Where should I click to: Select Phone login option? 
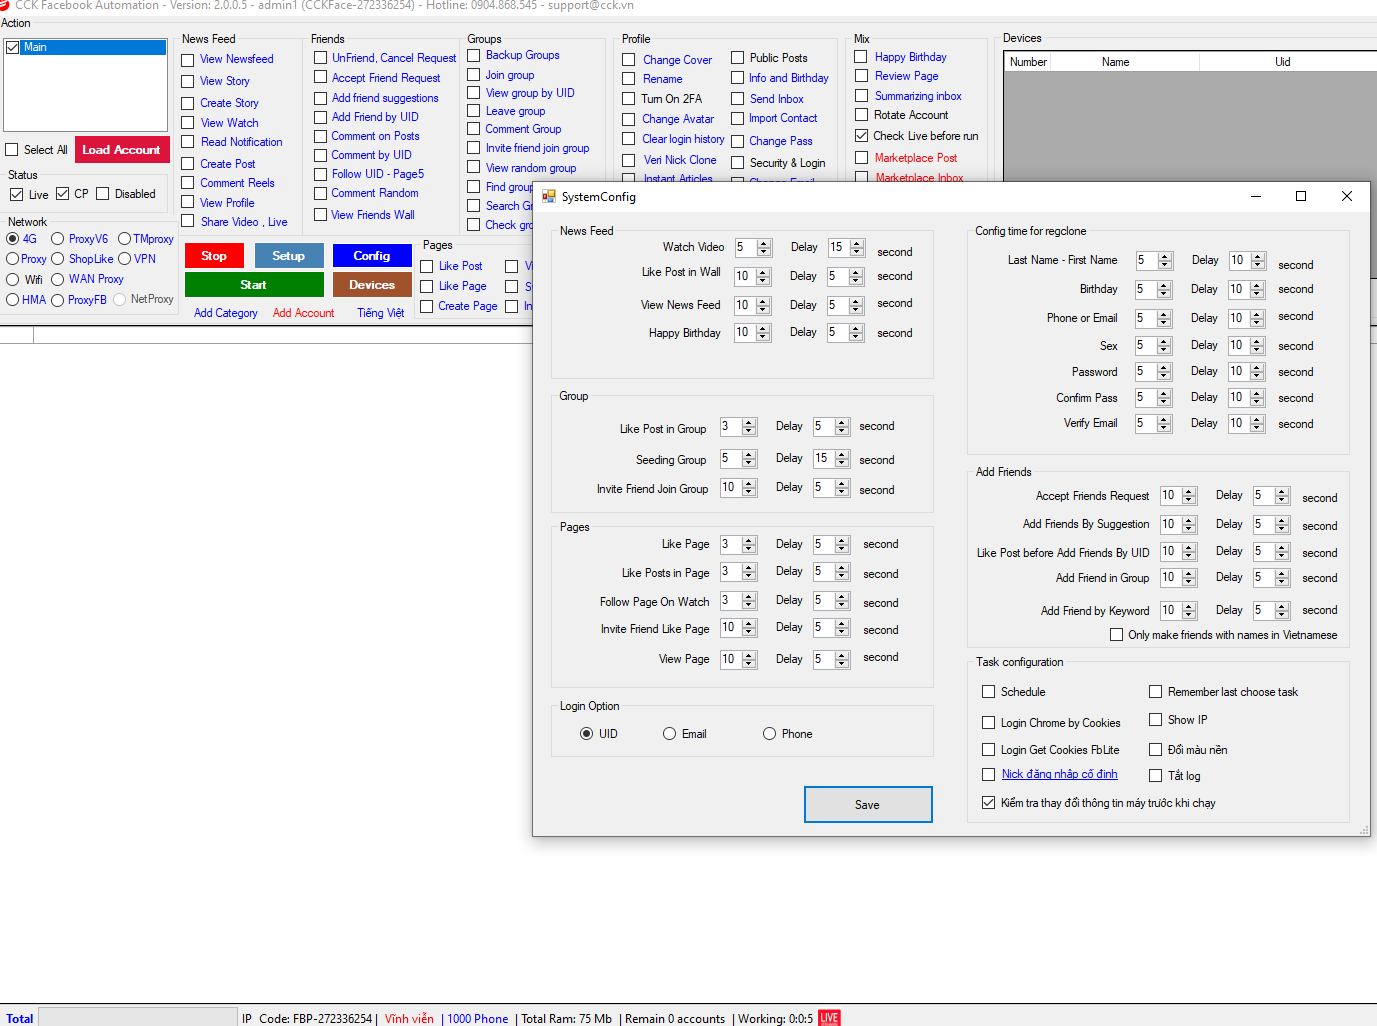(x=769, y=734)
